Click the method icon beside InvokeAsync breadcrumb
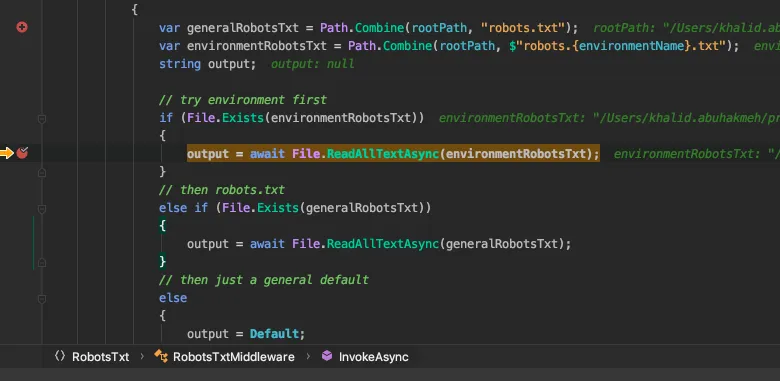 point(327,356)
